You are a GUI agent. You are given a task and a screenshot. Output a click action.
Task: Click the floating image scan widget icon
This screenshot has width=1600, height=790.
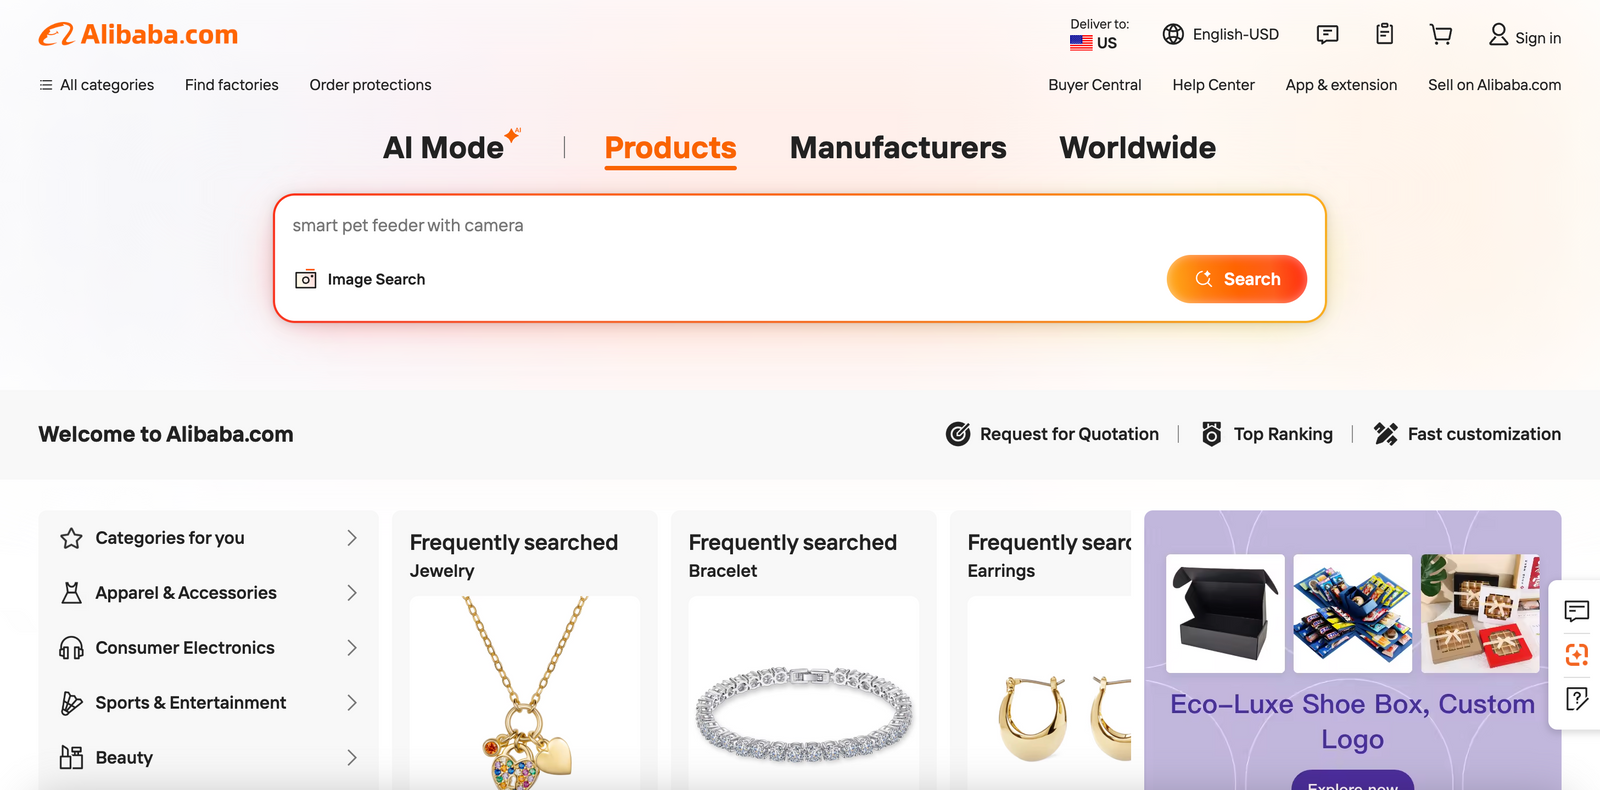pos(1577,655)
